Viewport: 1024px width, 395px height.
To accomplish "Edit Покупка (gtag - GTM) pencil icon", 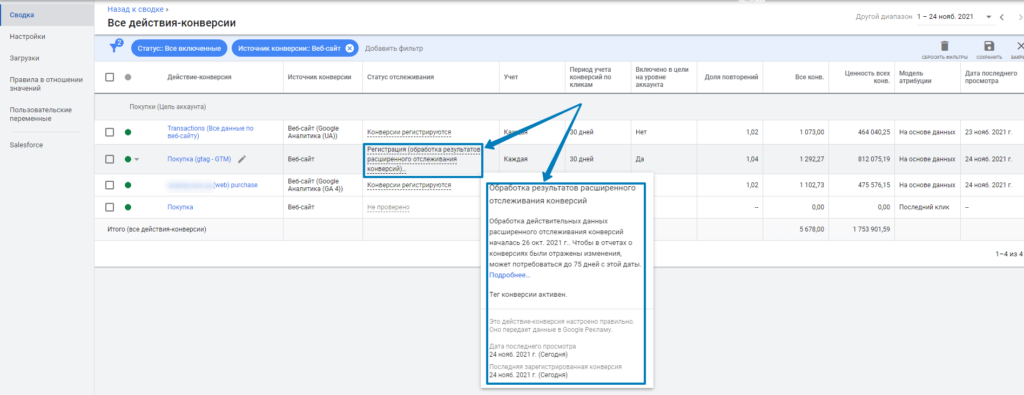I will click(242, 159).
